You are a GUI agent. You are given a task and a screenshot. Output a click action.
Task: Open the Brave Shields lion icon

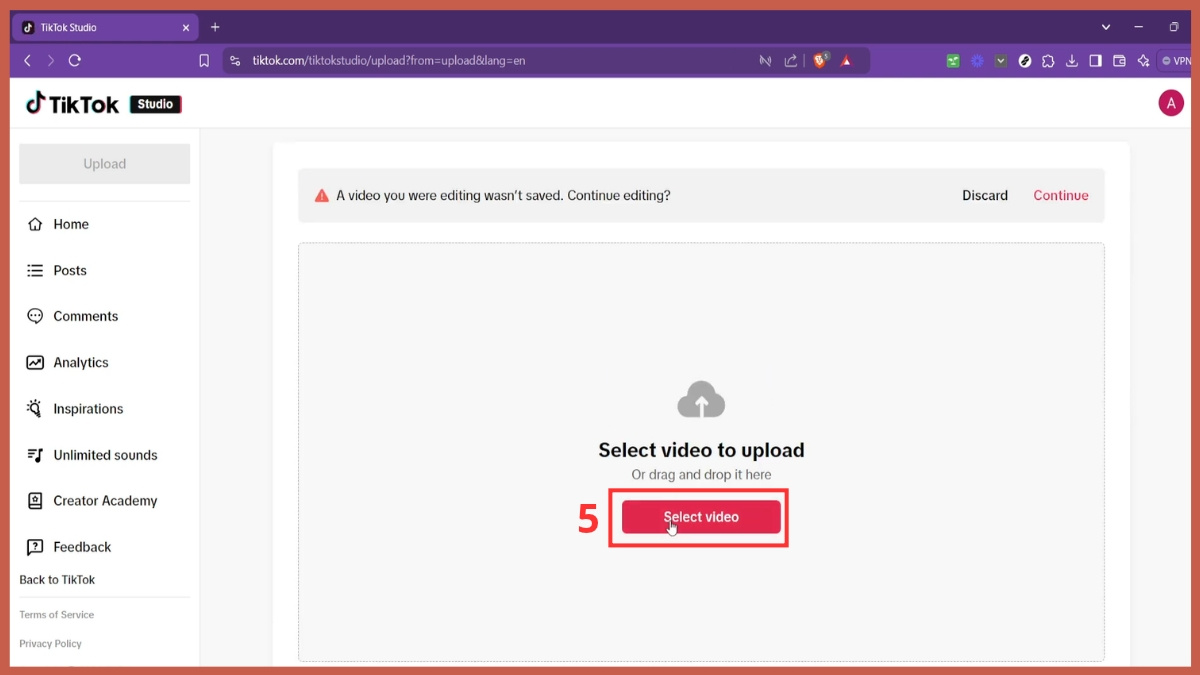[820, 61]
